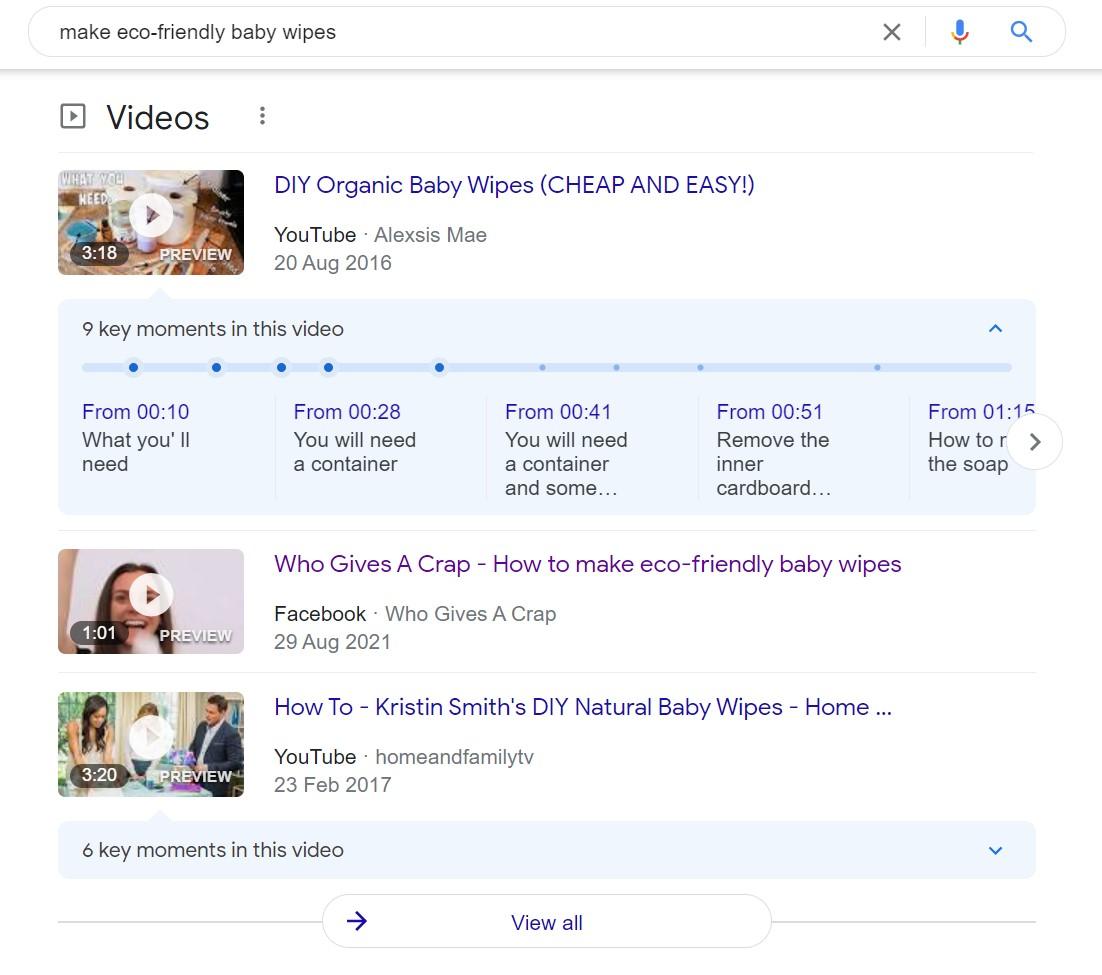Open the Videos section three-dot menu
This screenshot has height=975, width=1102.
(262, 116)
